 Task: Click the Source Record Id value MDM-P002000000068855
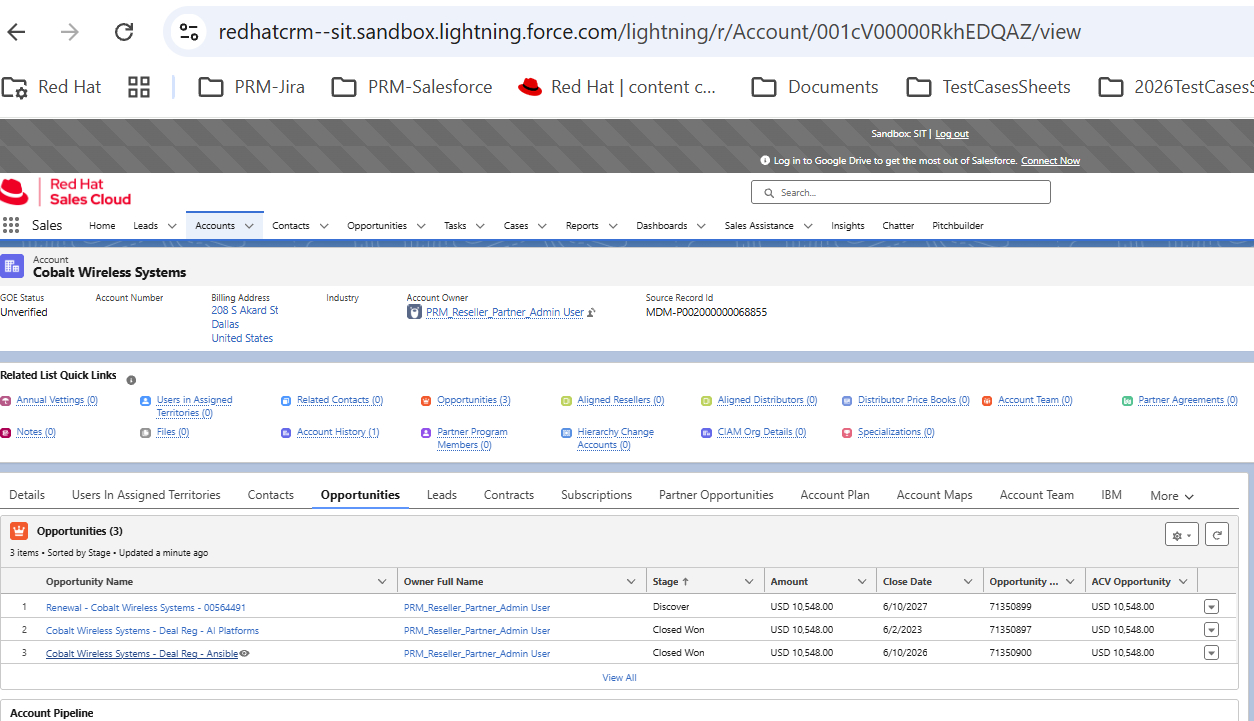tap(706, 313)
